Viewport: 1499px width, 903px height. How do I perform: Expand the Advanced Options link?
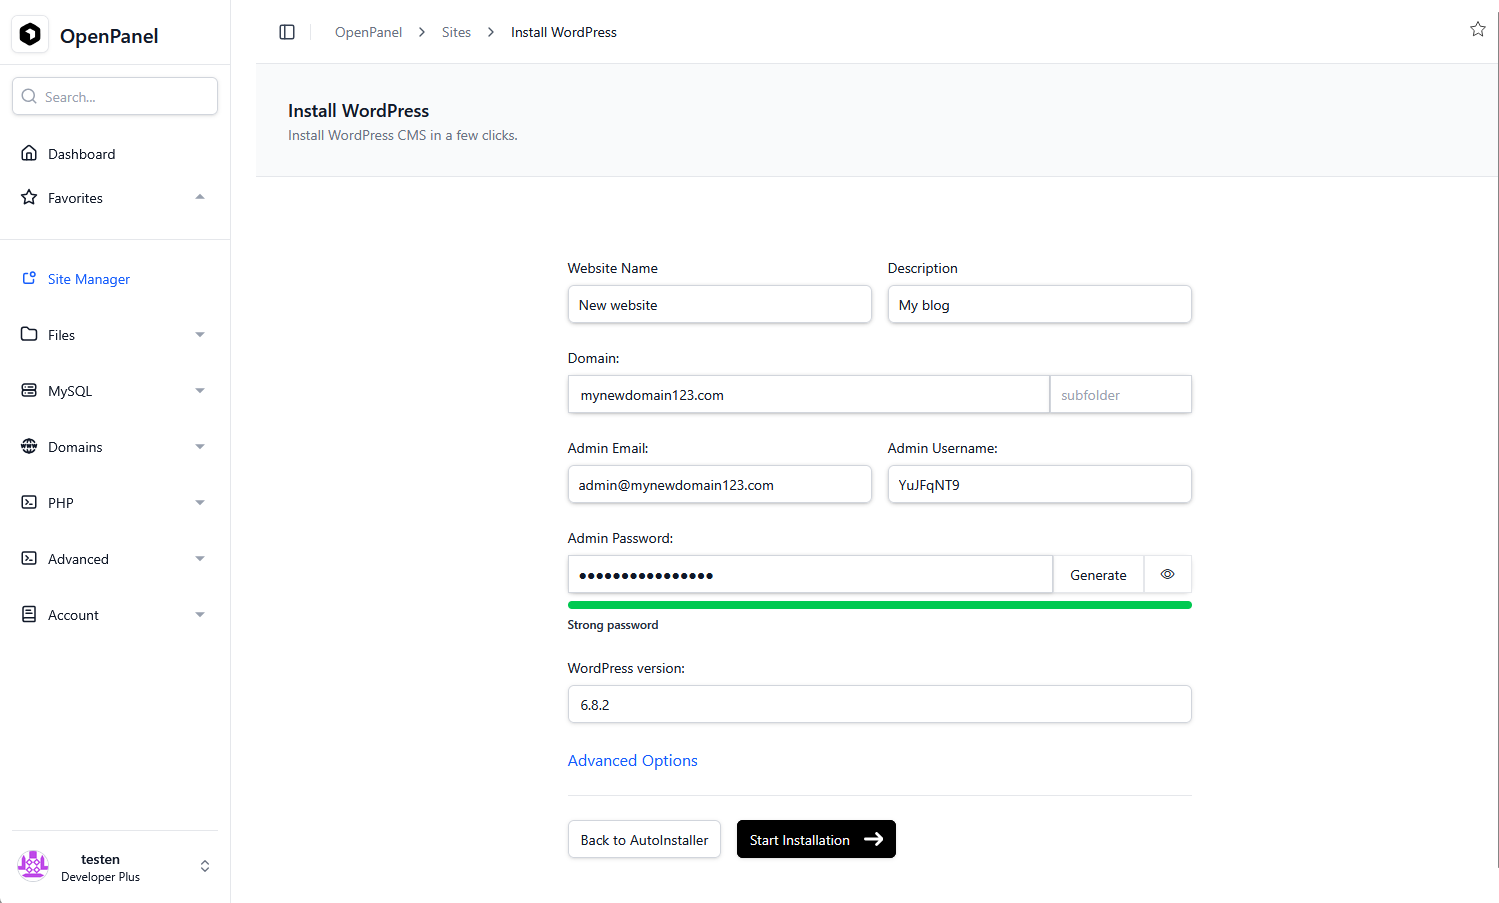click(633, 760)
